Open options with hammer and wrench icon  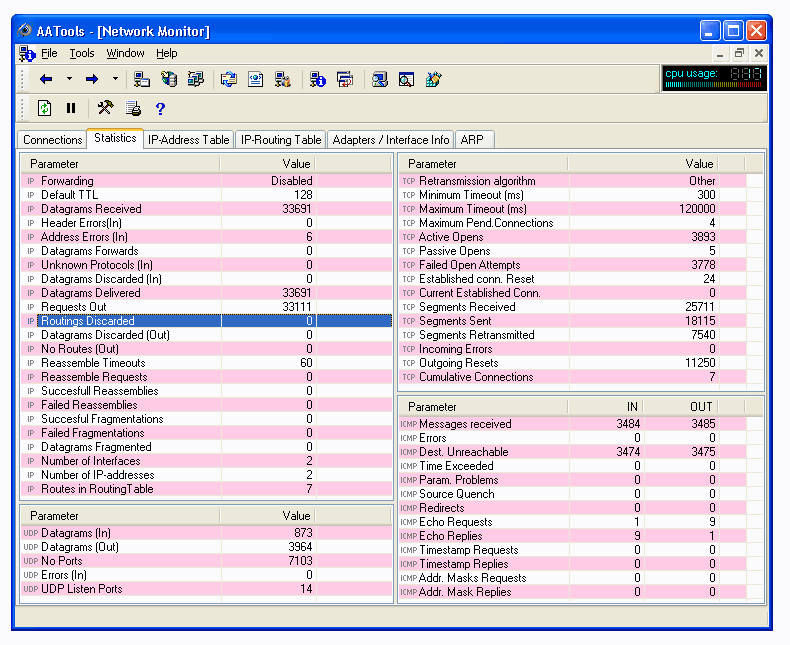click(105, 108)
